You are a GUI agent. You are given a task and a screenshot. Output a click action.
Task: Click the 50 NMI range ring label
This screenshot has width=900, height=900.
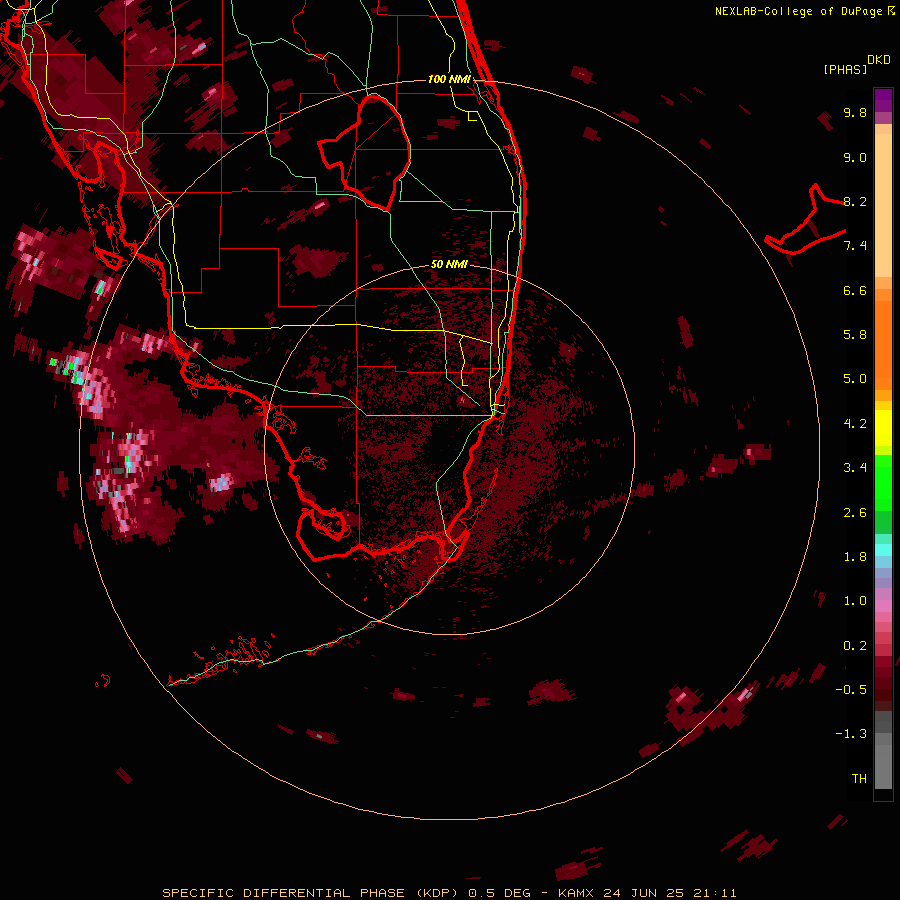(x=449, y=265)
